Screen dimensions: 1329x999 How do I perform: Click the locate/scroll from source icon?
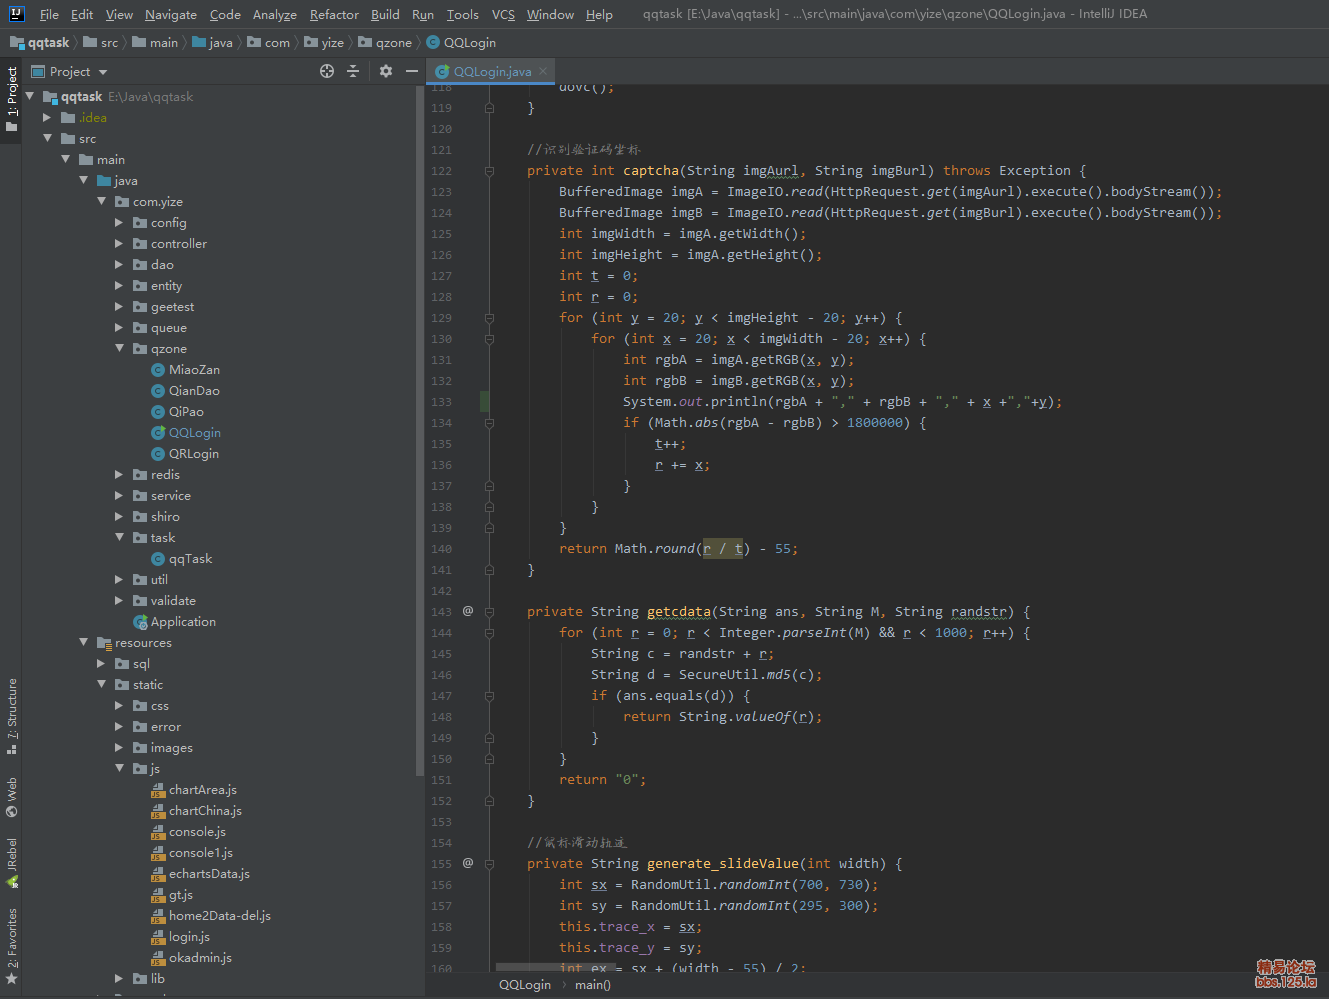[x=327, y=71]
